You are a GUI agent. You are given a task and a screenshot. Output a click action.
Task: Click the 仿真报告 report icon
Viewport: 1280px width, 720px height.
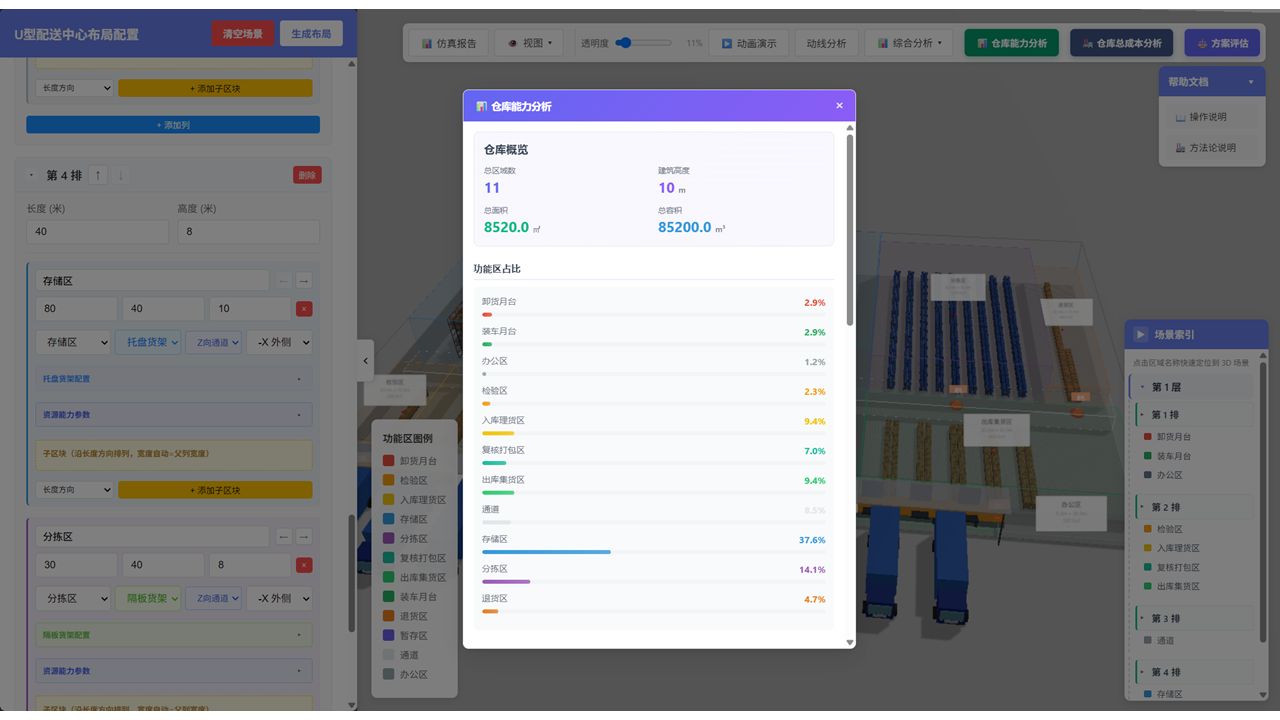point(427,44)
